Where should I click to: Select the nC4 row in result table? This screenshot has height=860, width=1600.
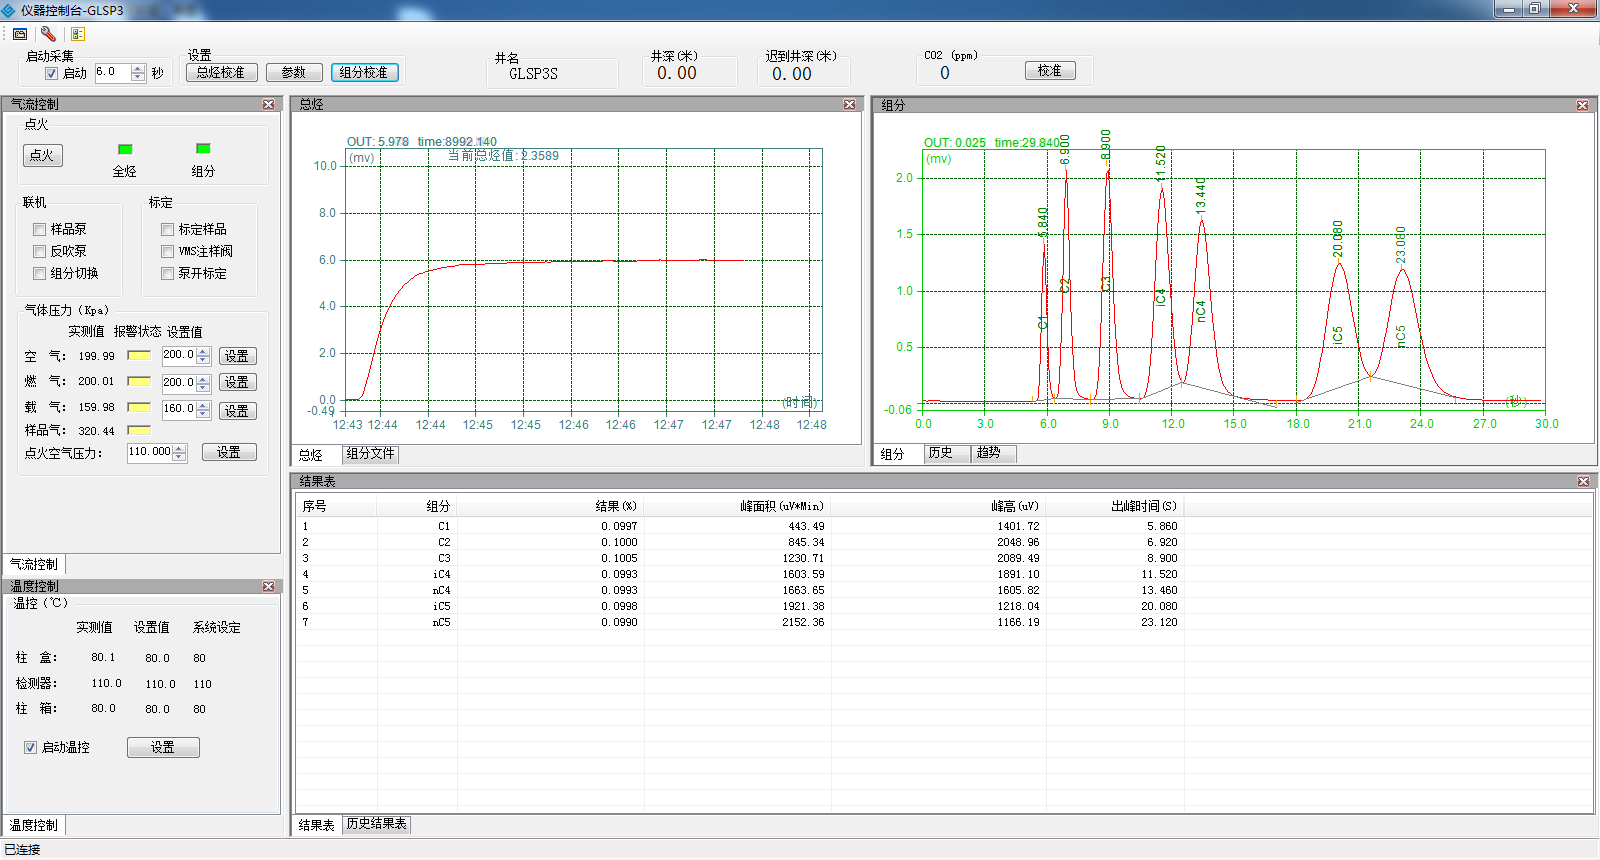[944, 590]
